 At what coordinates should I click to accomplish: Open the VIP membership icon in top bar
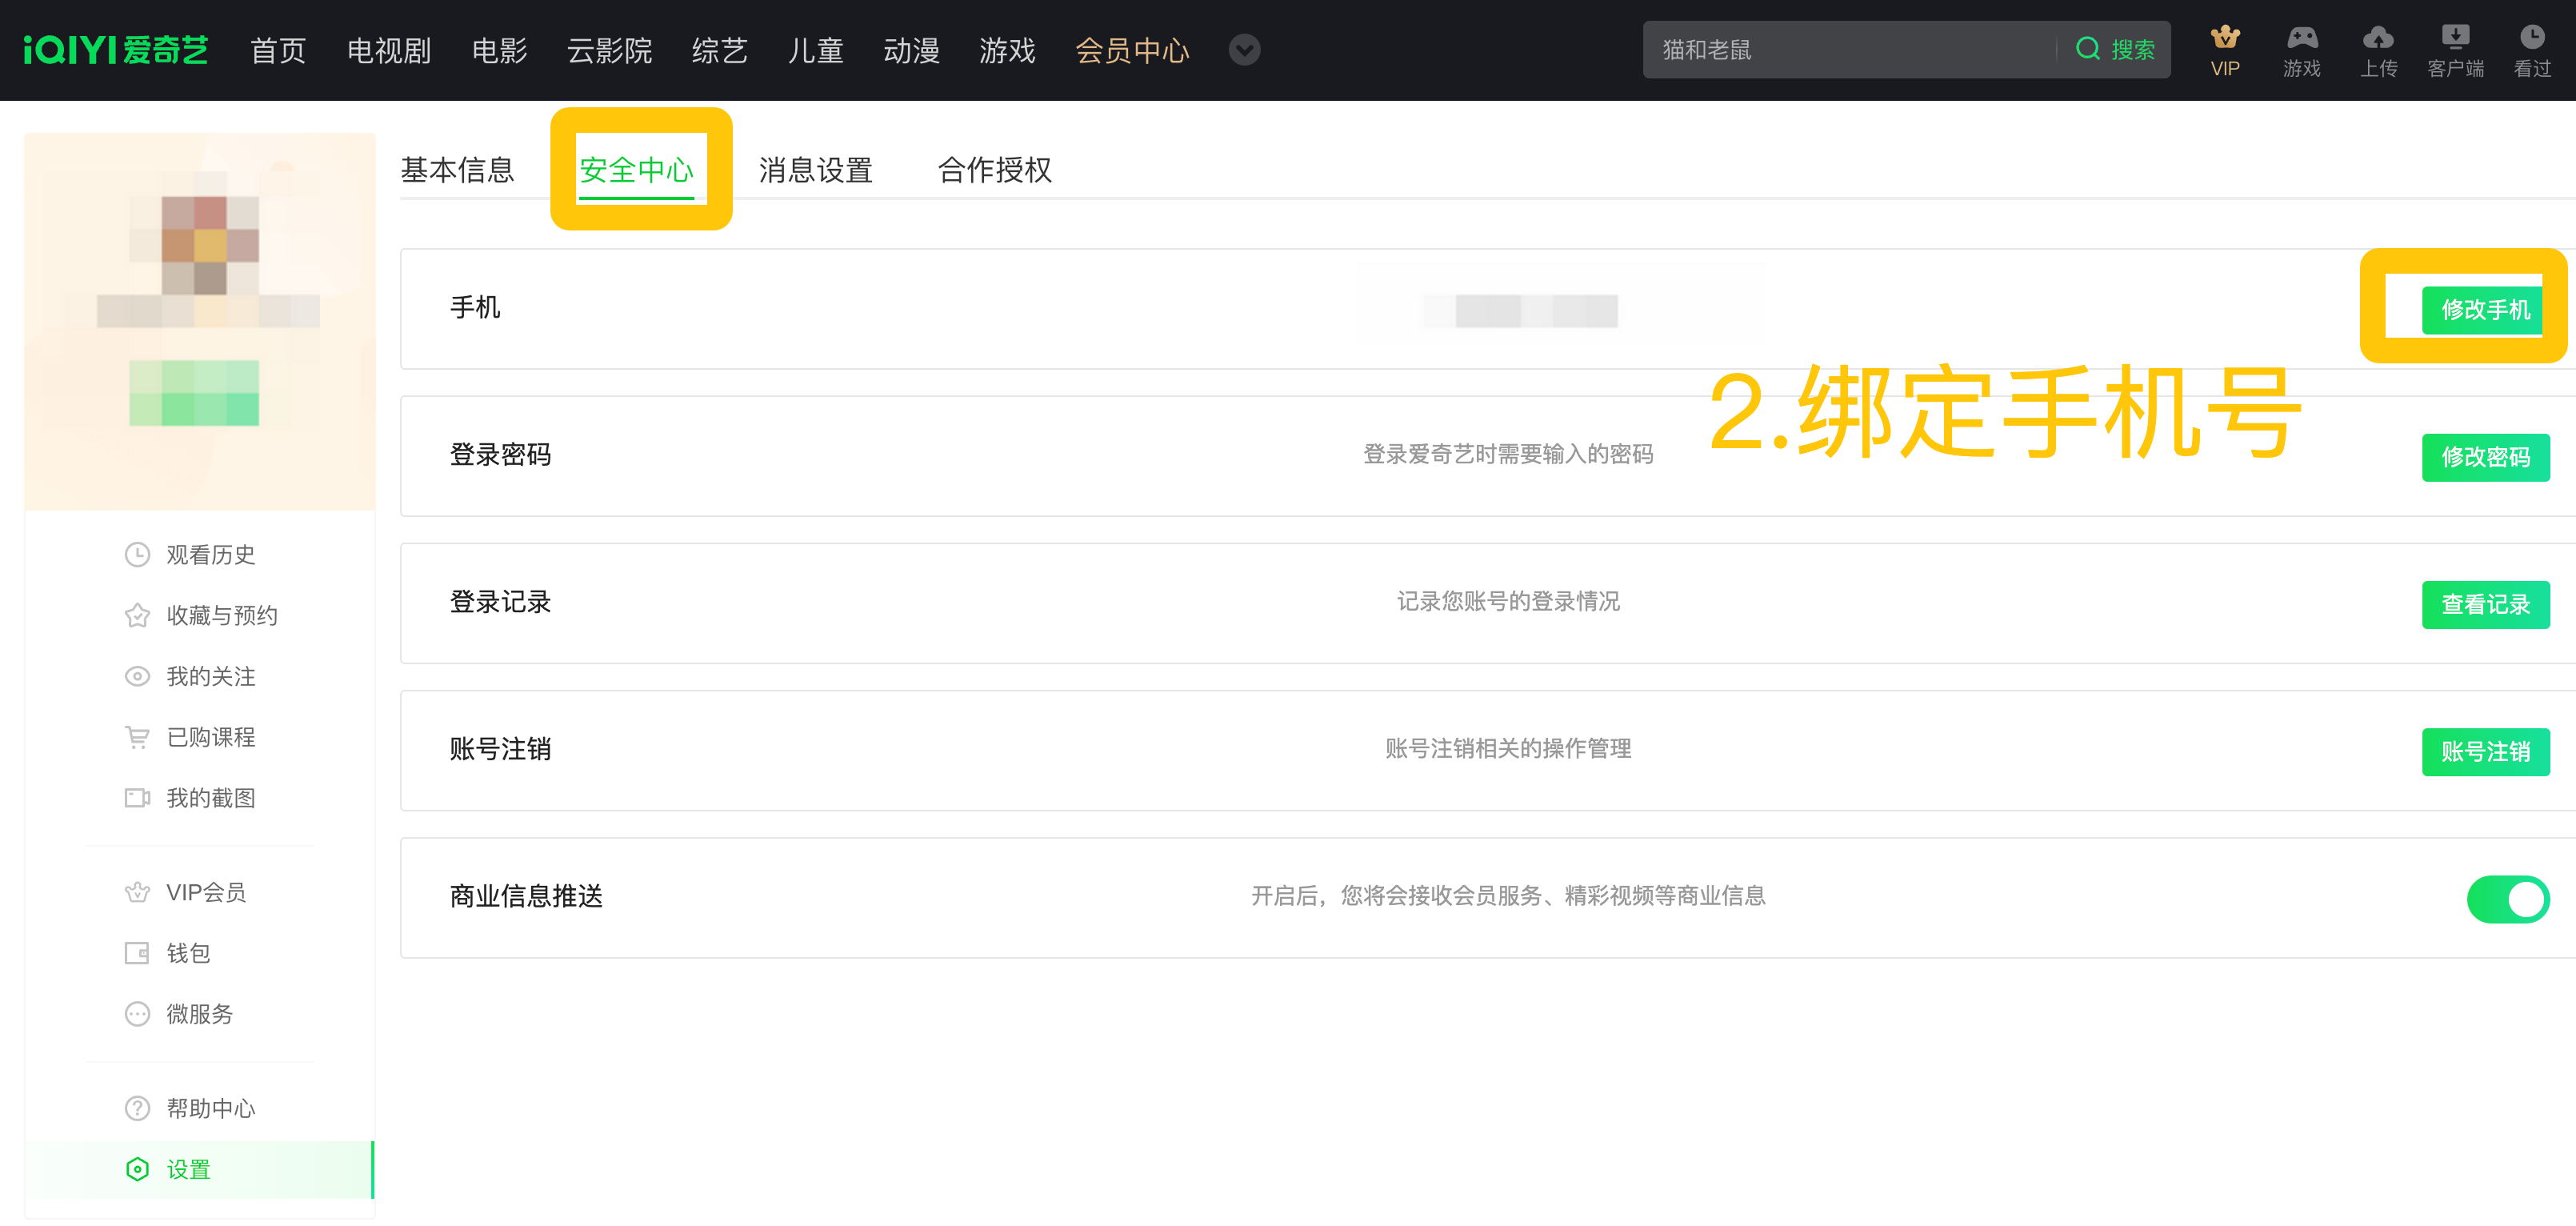pyautogui.click(x=2224, y=50)
